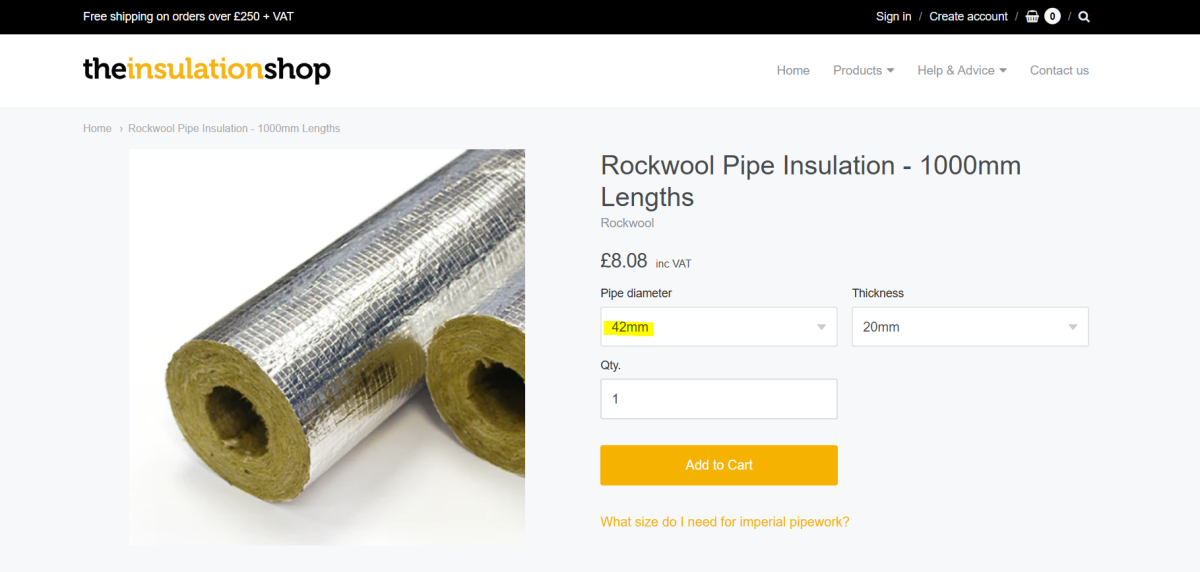Click the cart item count badge

pos(1052,16)
